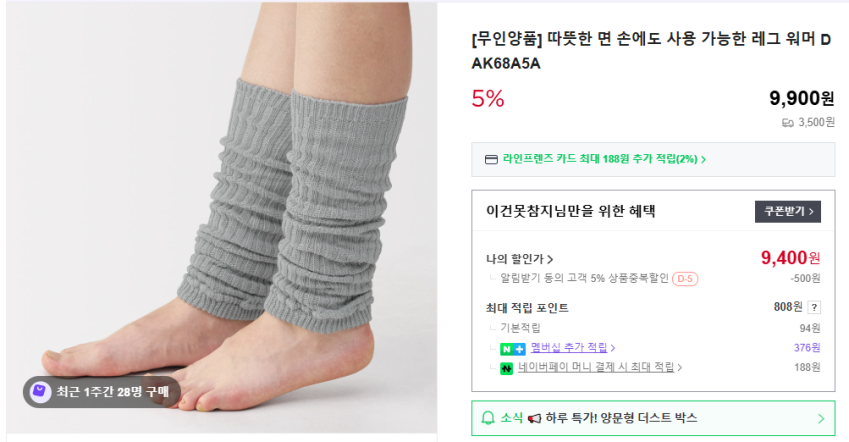Click the 하루 특가! 양문형 더스트 박스 text
The height and width of the screenshot is (442, 849).
pyautogui.click(x=621, y=418)
